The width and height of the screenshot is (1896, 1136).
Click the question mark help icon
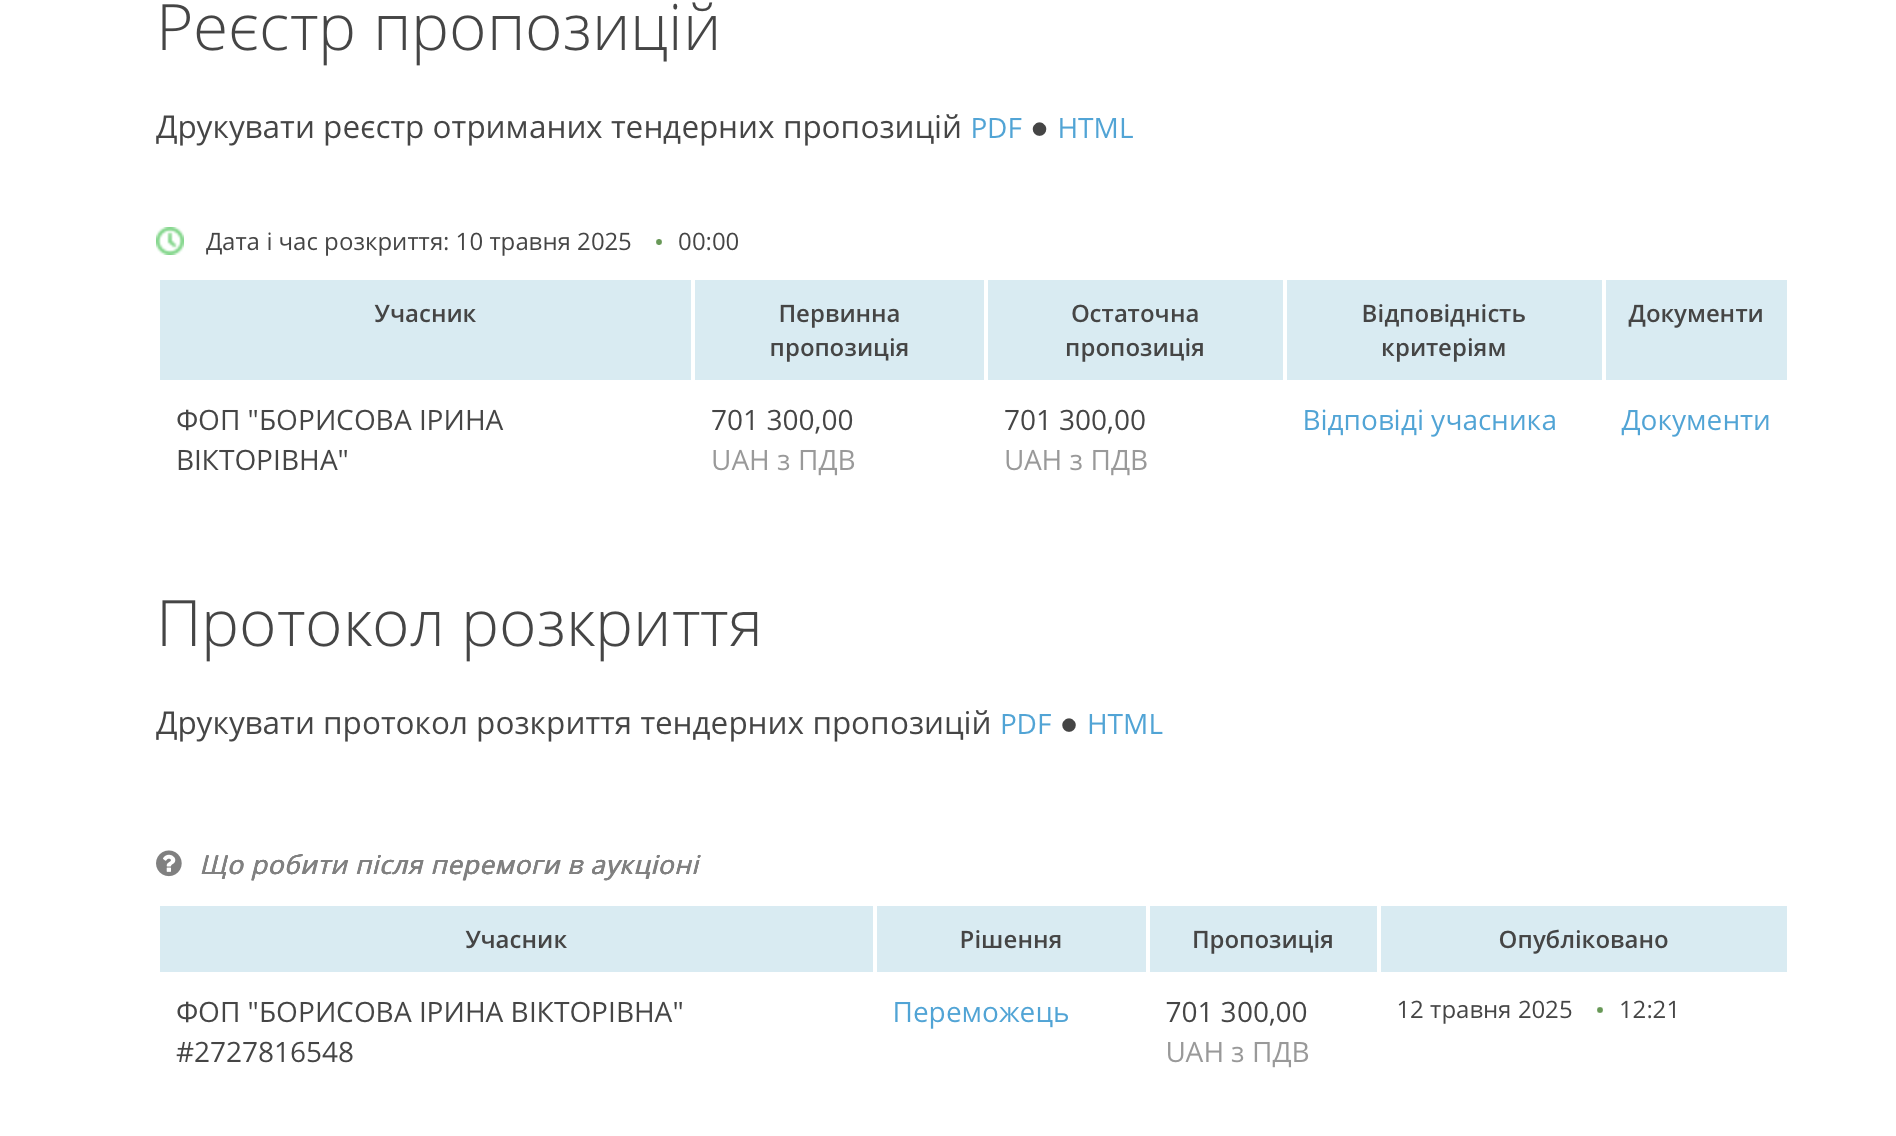169,863
